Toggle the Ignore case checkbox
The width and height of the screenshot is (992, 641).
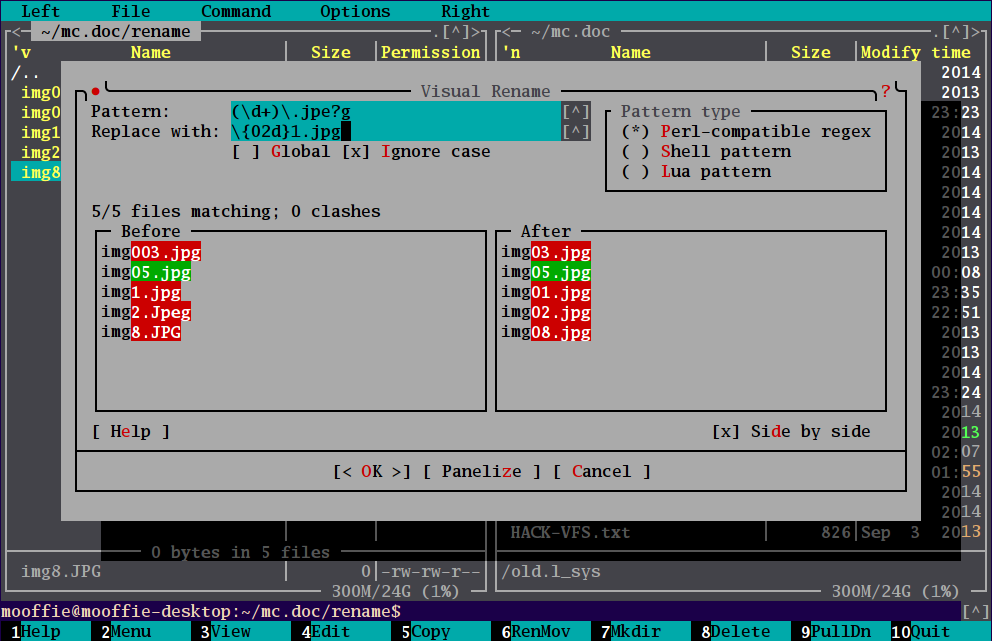[356, 152]
